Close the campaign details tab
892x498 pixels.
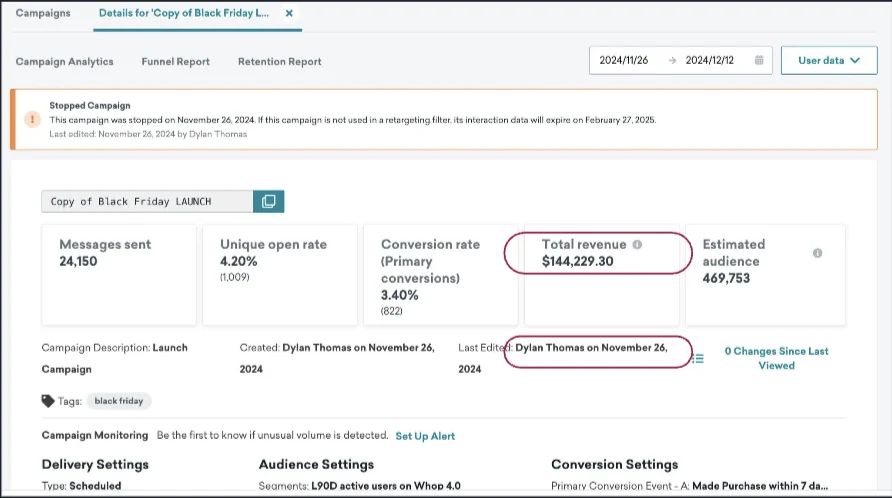(289, 13)
